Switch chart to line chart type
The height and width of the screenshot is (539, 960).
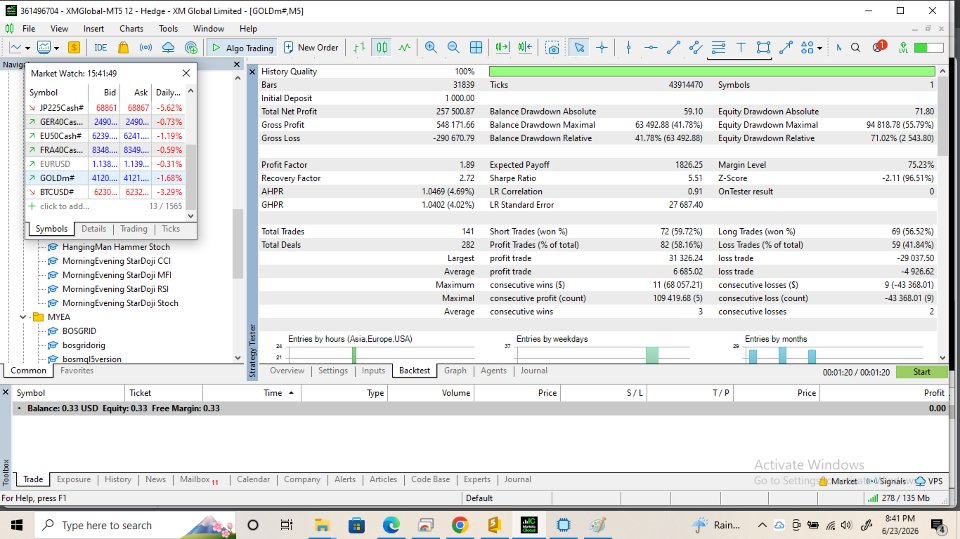click(x=404, y=48)
